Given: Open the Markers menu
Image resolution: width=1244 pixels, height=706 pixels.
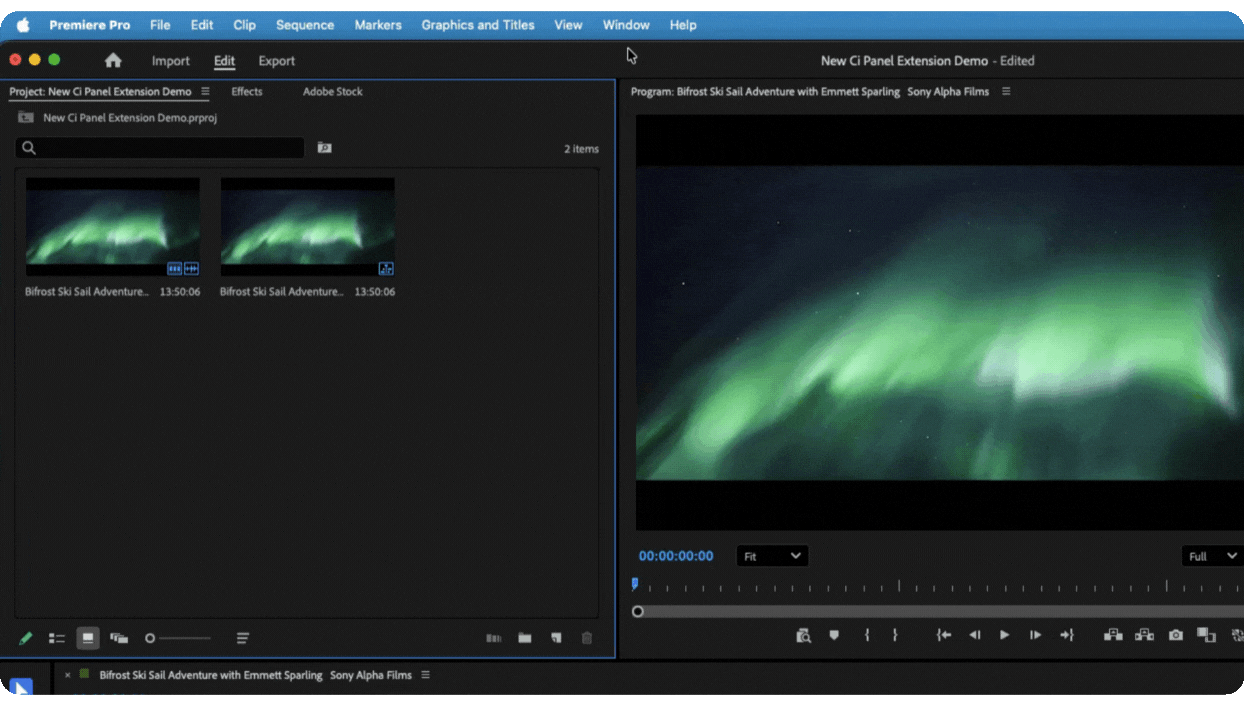Looking at the screenshot, I should [378, 25].
